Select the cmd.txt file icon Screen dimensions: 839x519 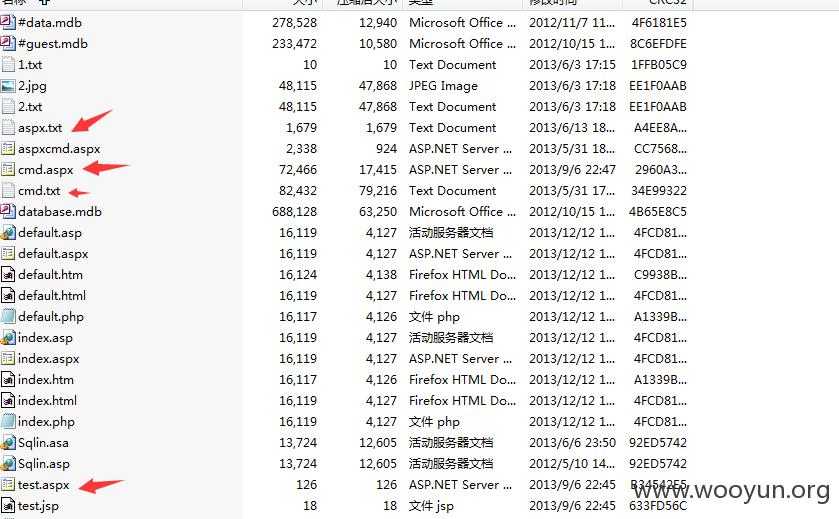[x=8, y=190]
